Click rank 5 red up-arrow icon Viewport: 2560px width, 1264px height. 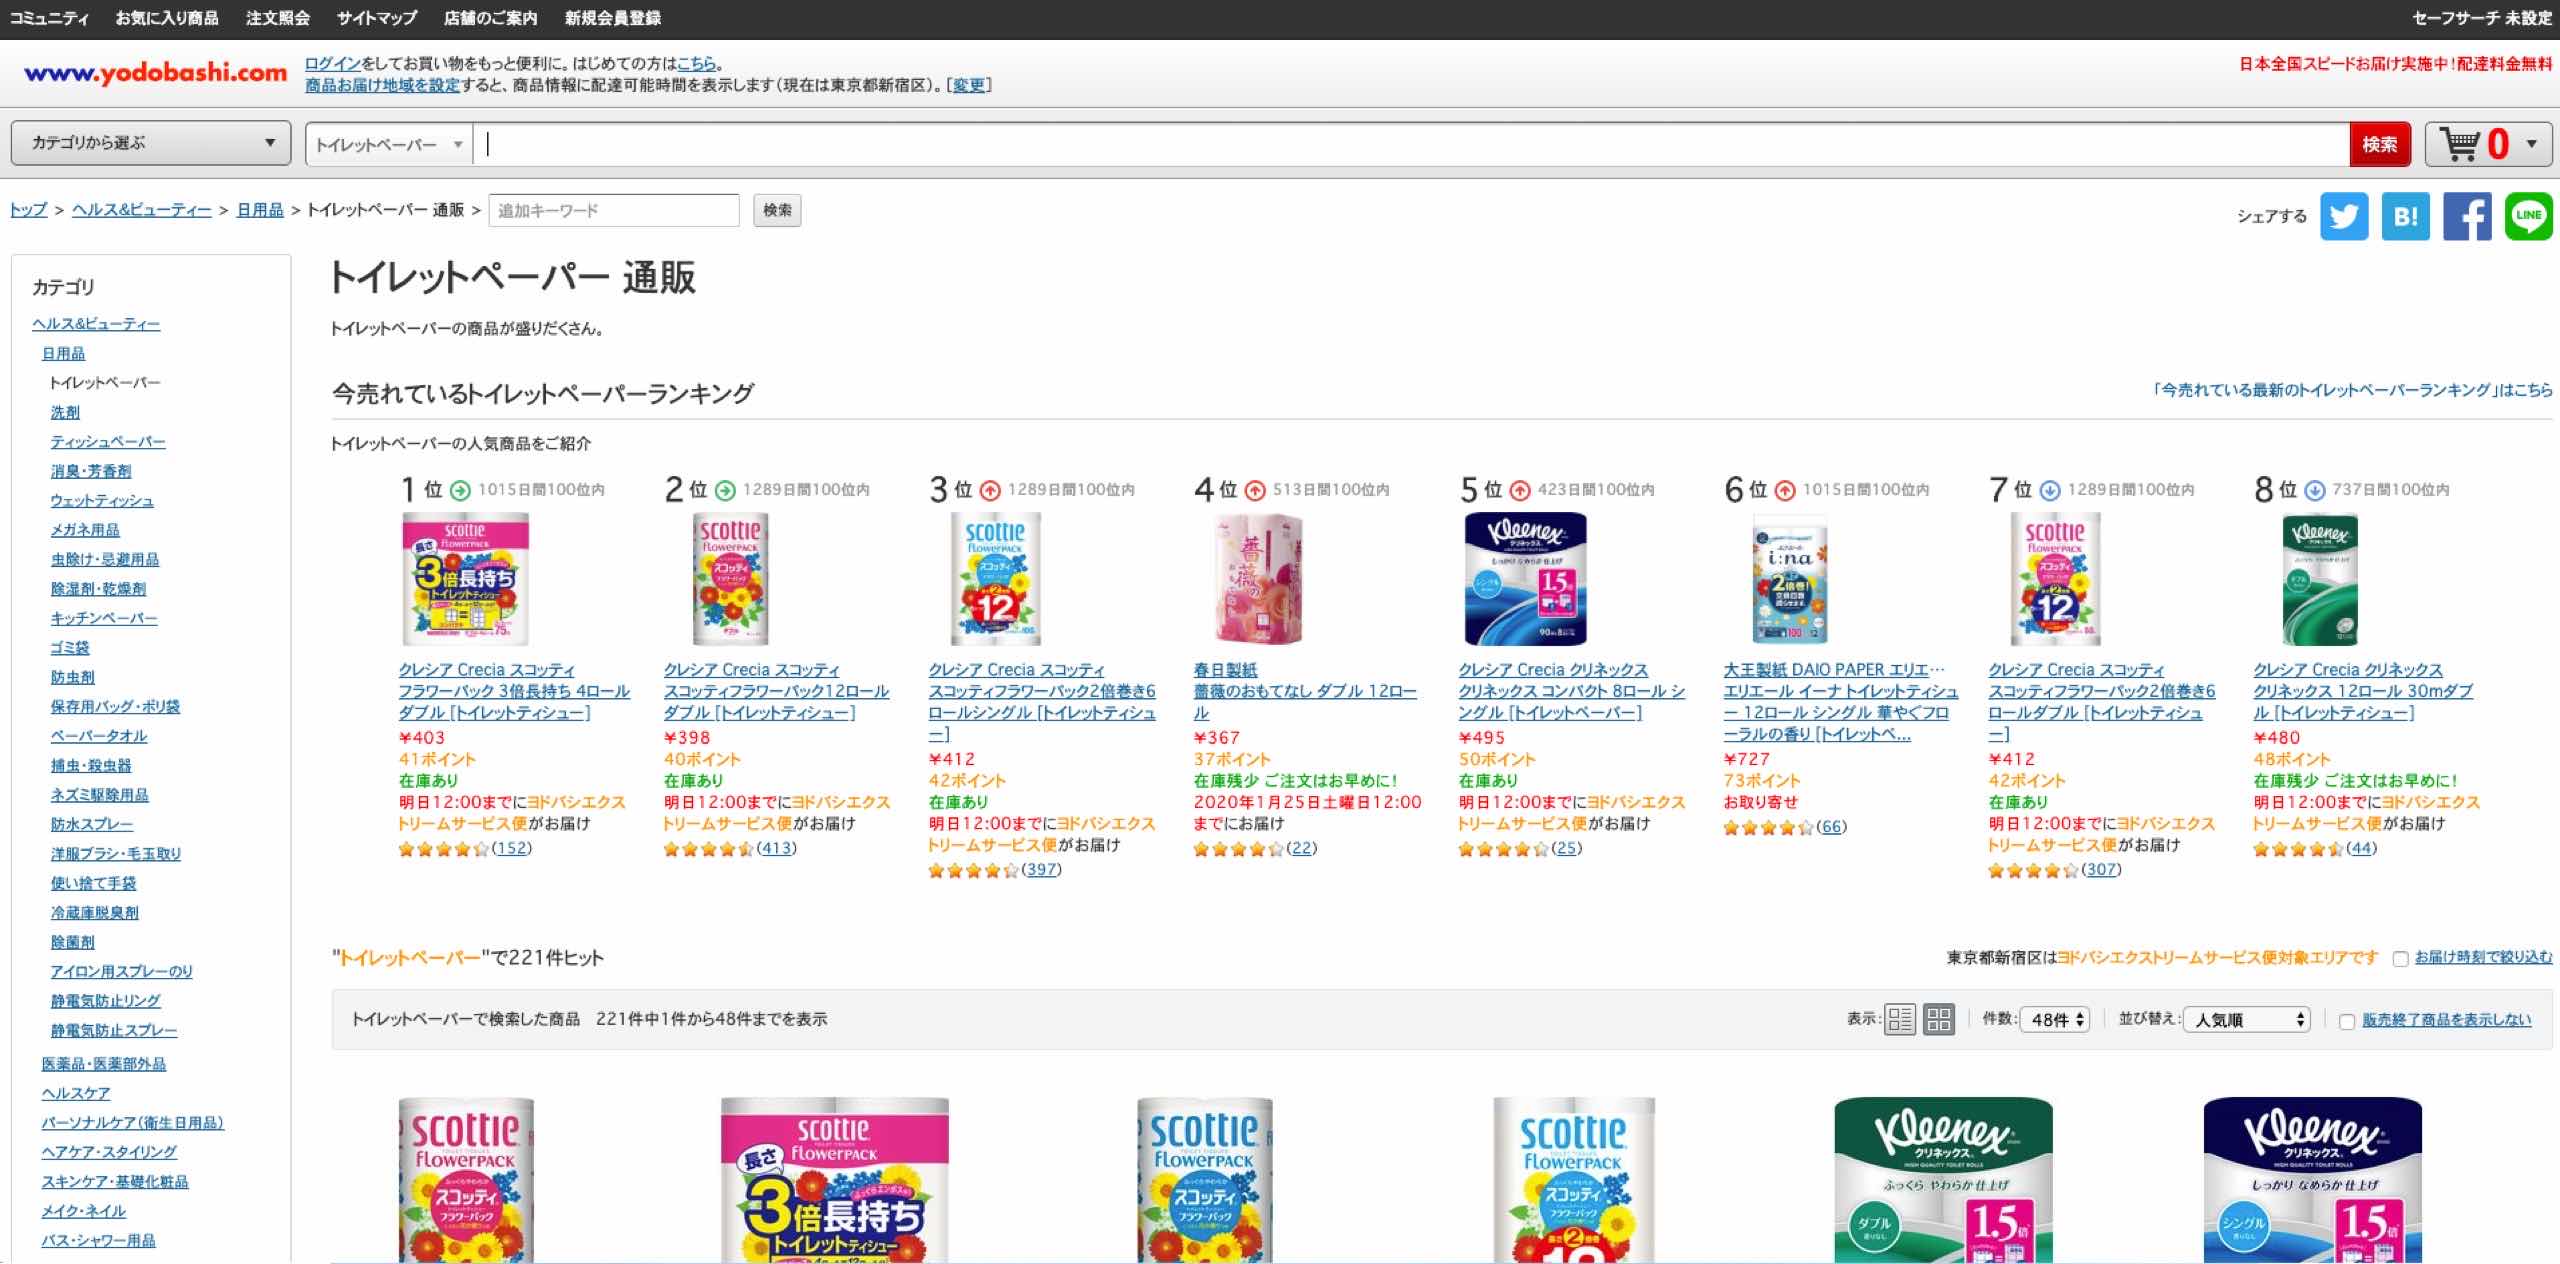pyautogui.click(x=1520, y=490)
